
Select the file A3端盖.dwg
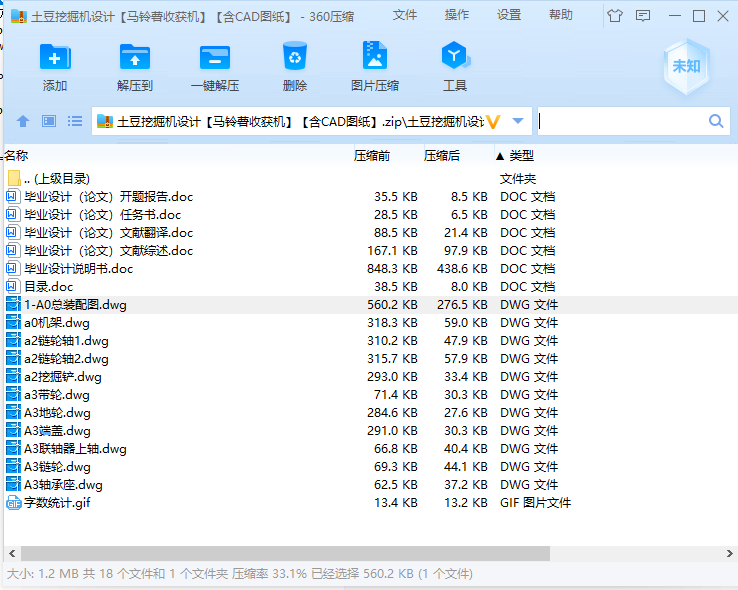click(x=57, y=431)
